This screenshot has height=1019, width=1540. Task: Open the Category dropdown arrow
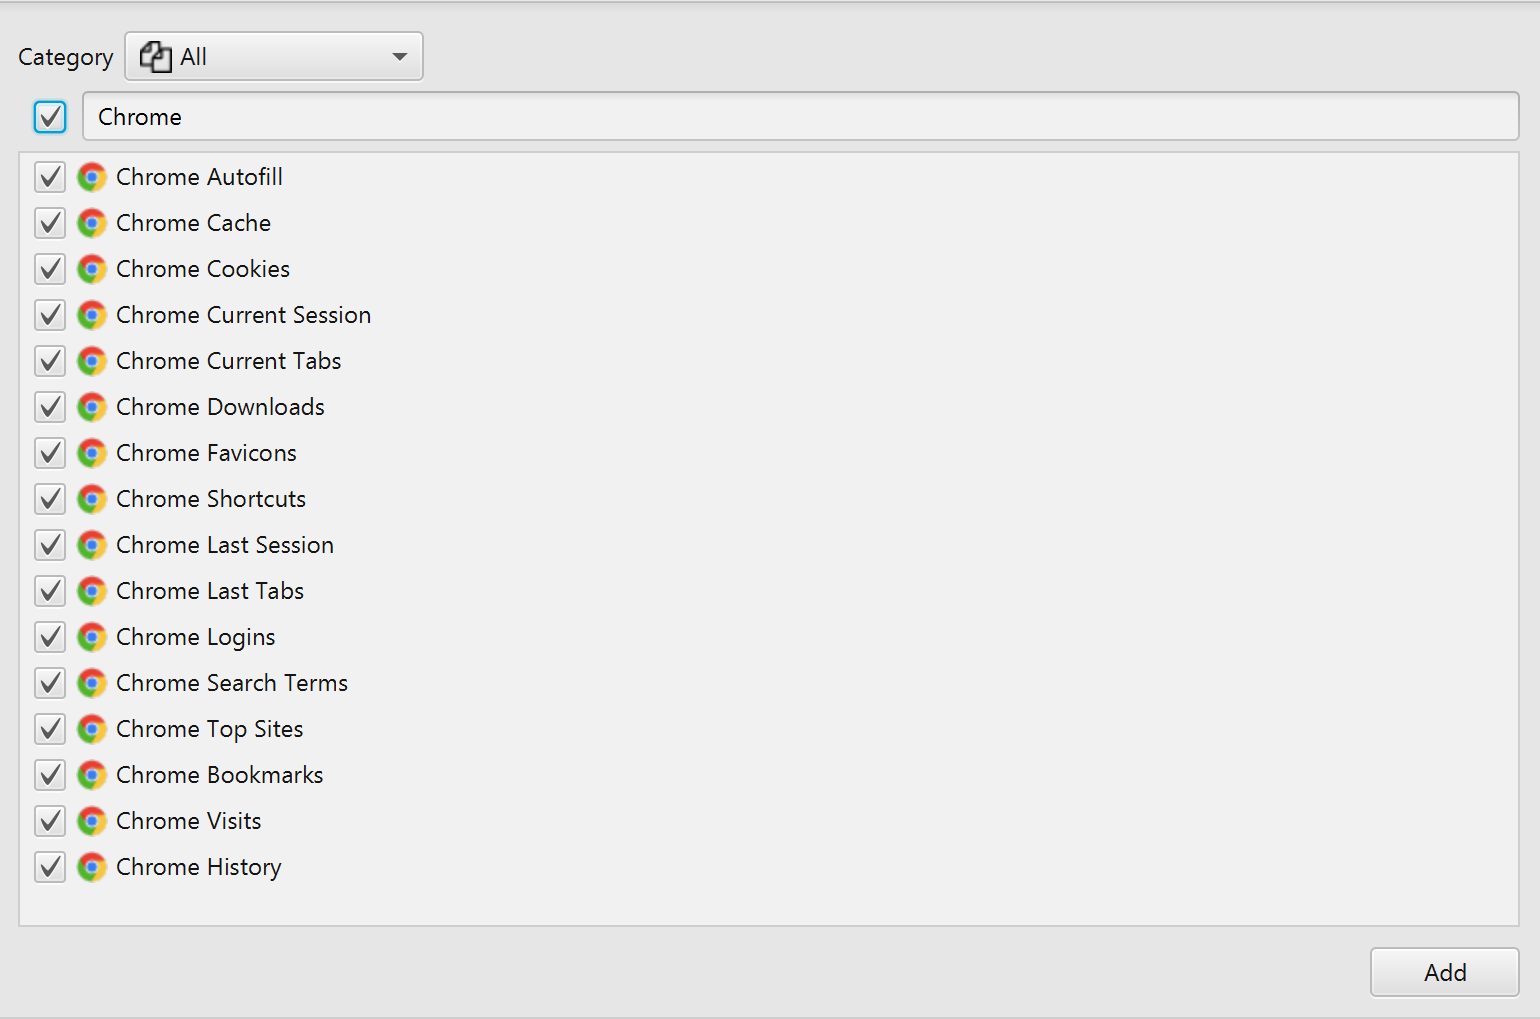400,57
